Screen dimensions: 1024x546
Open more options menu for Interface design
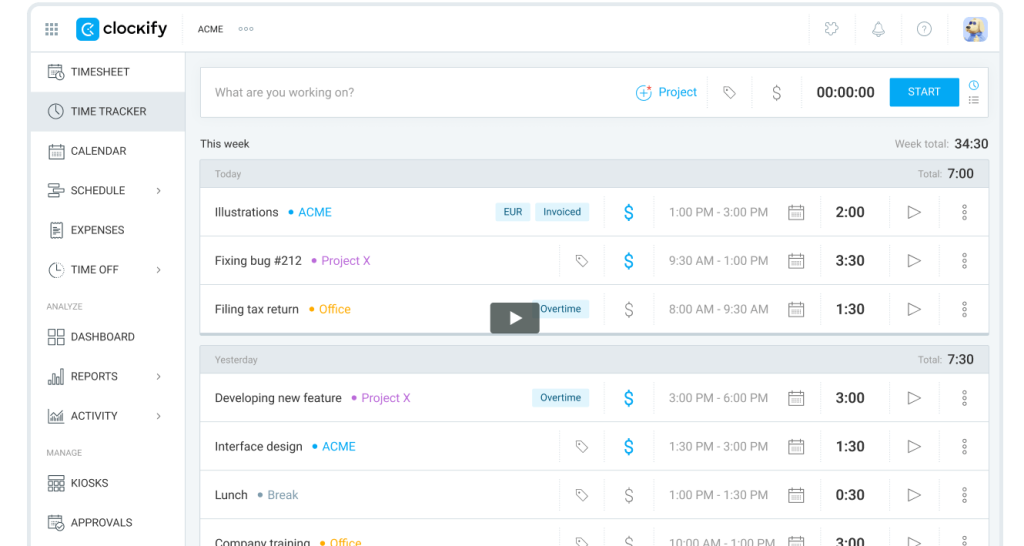tap(964, 447)
